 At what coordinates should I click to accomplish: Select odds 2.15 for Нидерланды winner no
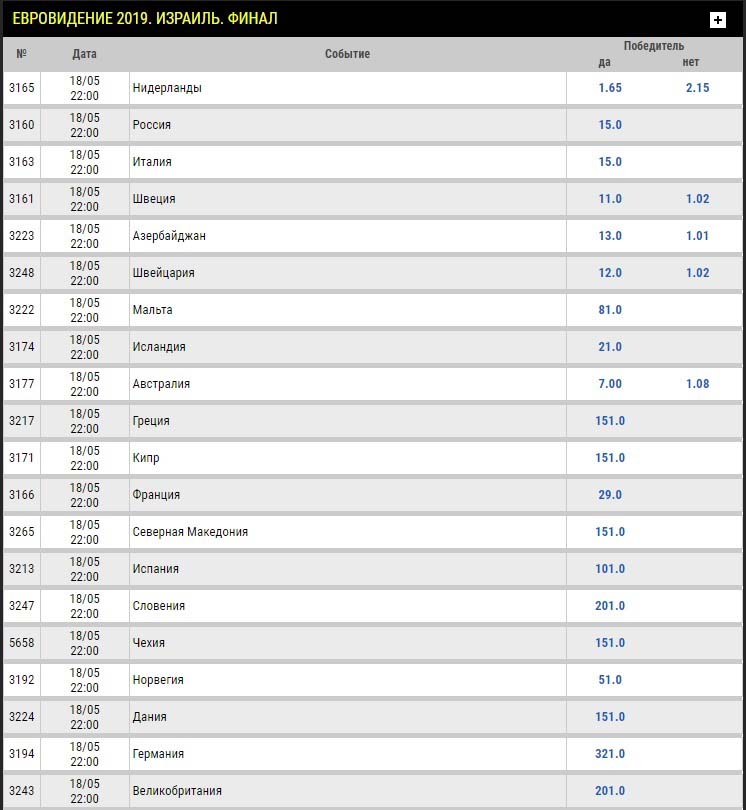point(697,88)
